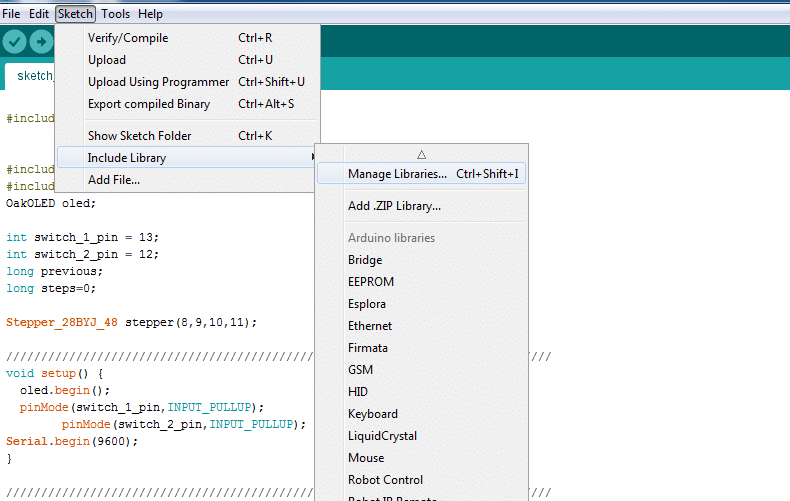Open the File menu
The image size is (790, 501).
(x=11, y=14)
